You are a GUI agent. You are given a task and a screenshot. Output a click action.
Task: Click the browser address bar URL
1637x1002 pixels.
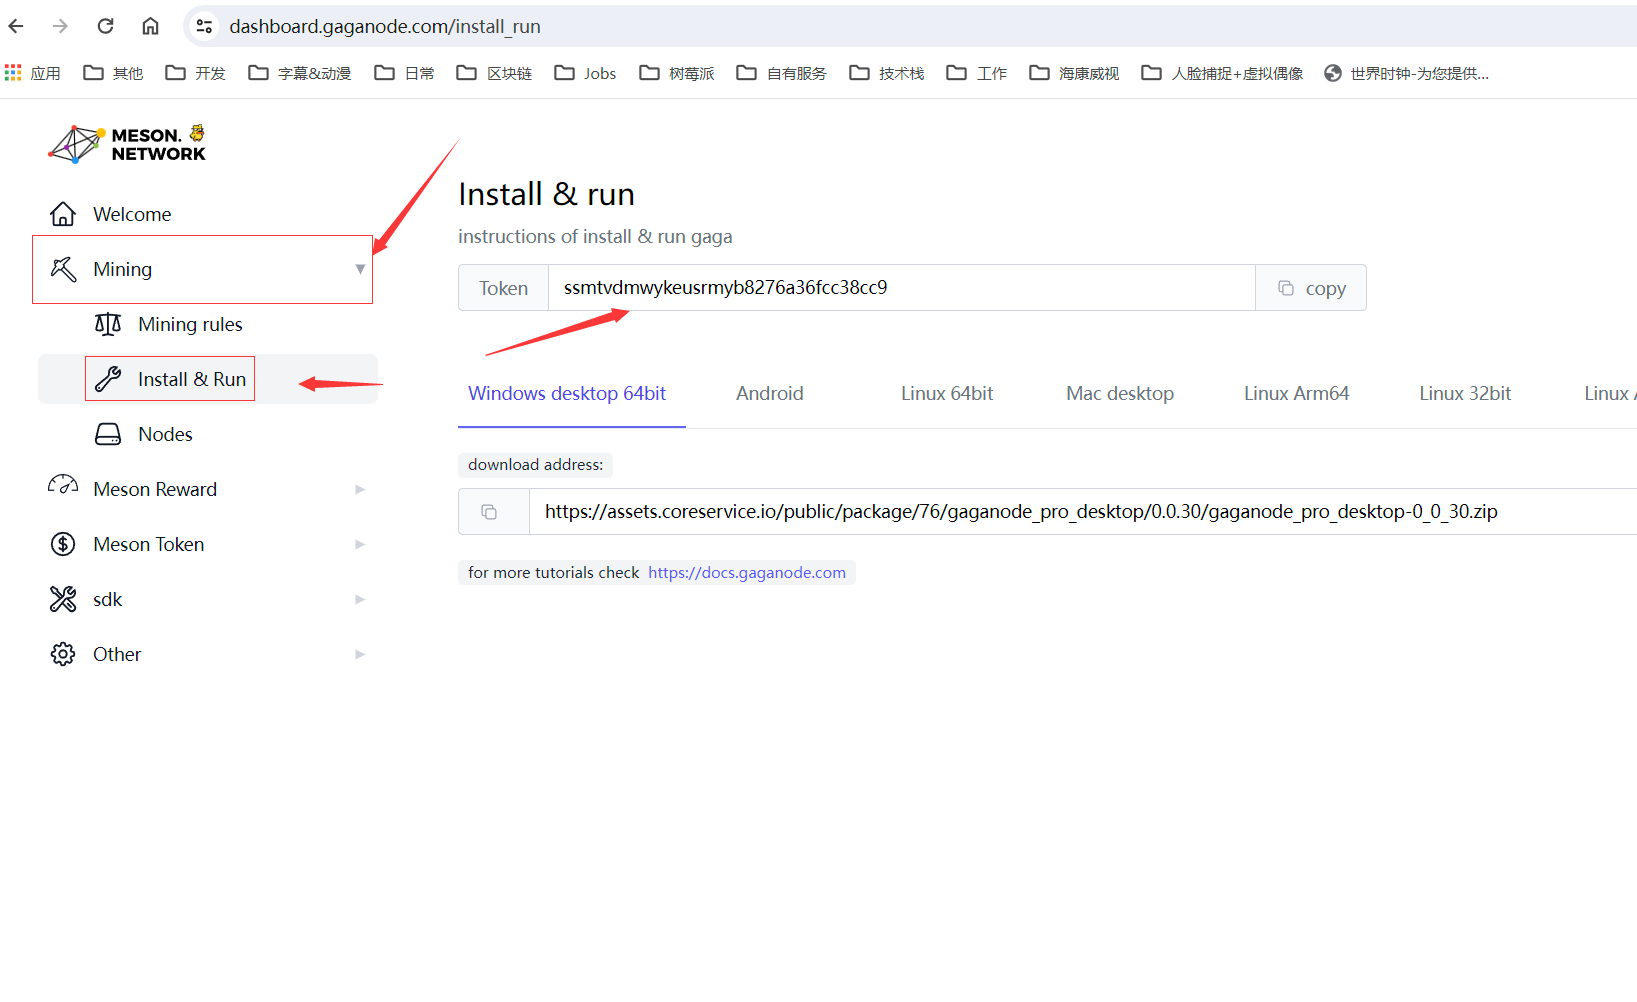tap(385, 27)
